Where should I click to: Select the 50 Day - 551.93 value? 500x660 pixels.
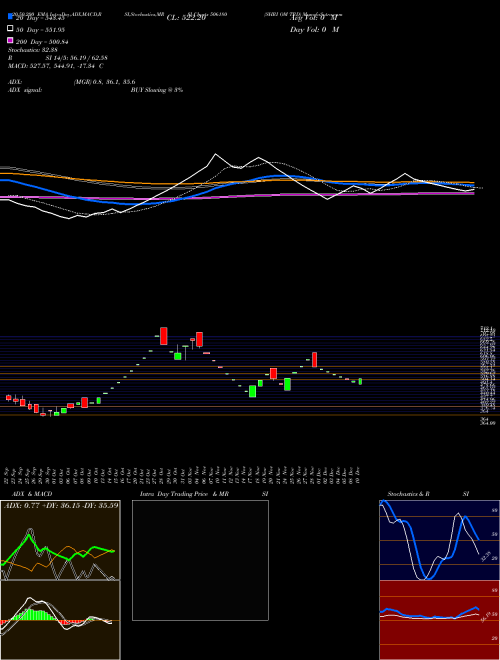[40, 30]
